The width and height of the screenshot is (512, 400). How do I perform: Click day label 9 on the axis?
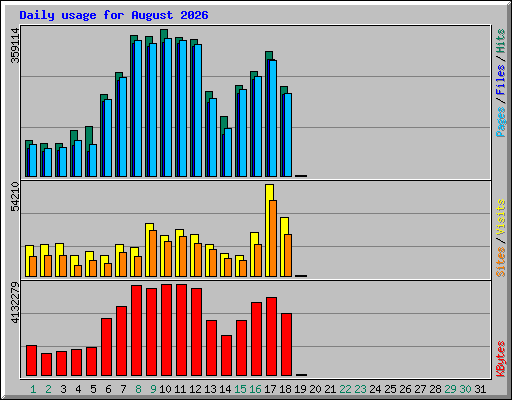[153, 389]
